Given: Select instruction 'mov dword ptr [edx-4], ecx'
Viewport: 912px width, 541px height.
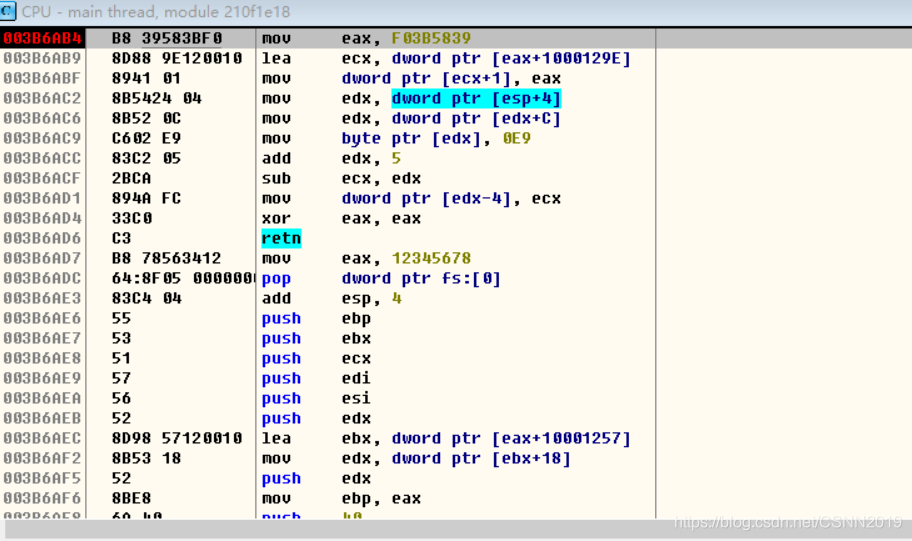Looking at the screenshot, I should 412,198.
